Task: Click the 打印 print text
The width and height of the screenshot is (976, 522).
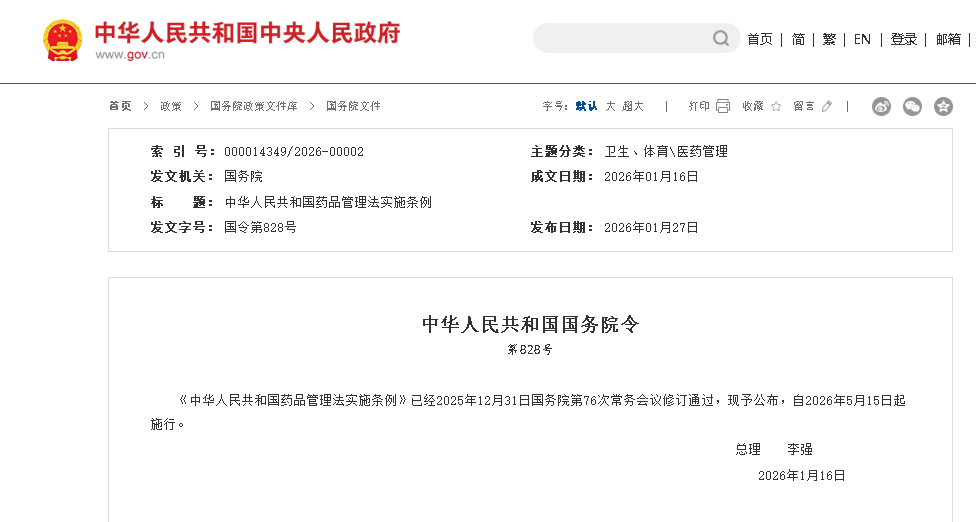Action: click(x=699, y=106)
